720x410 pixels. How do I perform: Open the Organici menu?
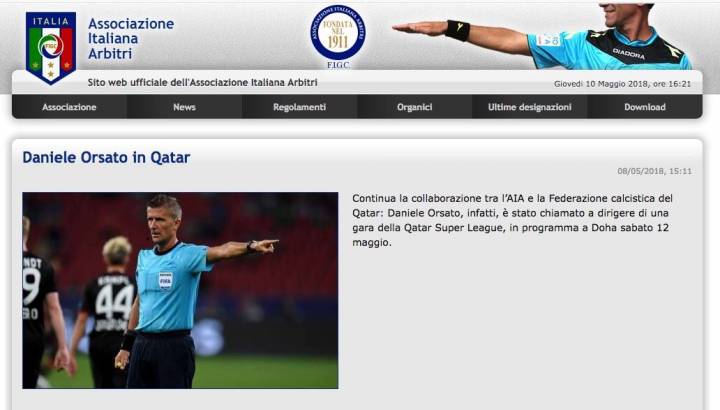point(415,107)
